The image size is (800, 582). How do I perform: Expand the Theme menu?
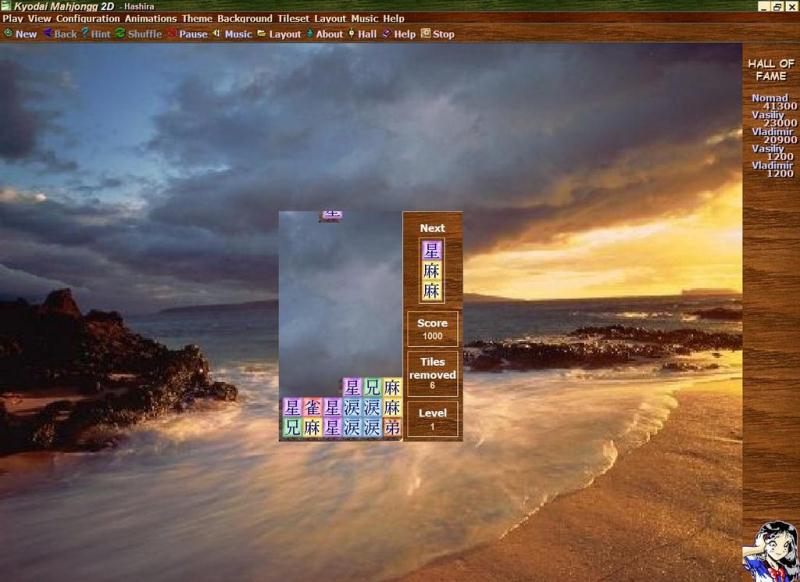[x=197, y=18]
